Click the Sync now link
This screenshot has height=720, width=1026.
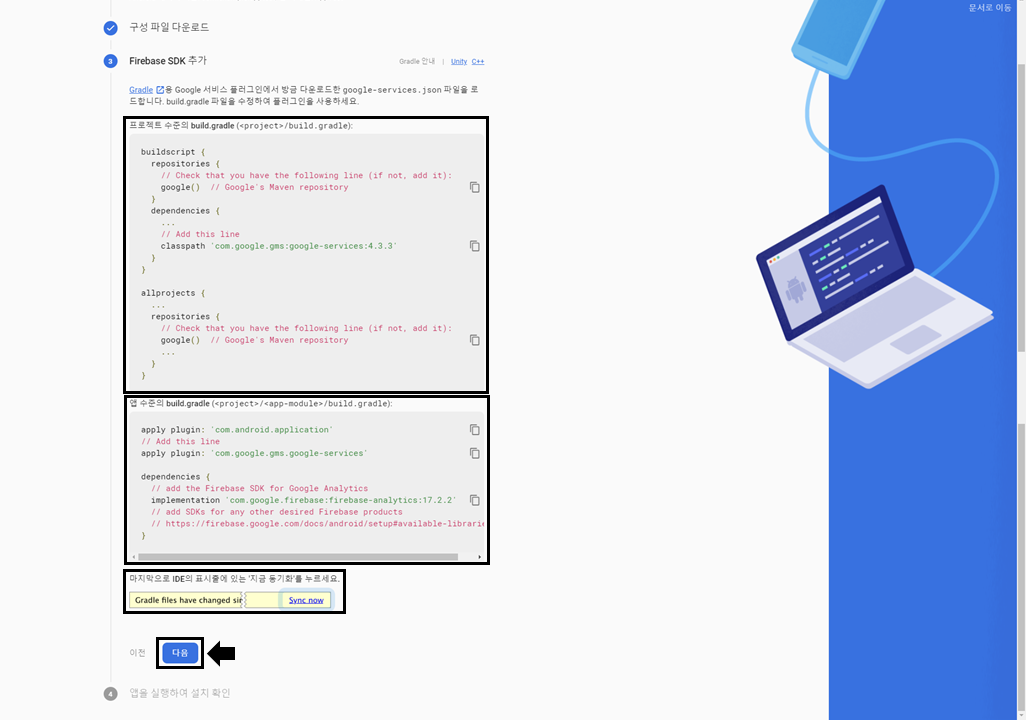point(306,600)
